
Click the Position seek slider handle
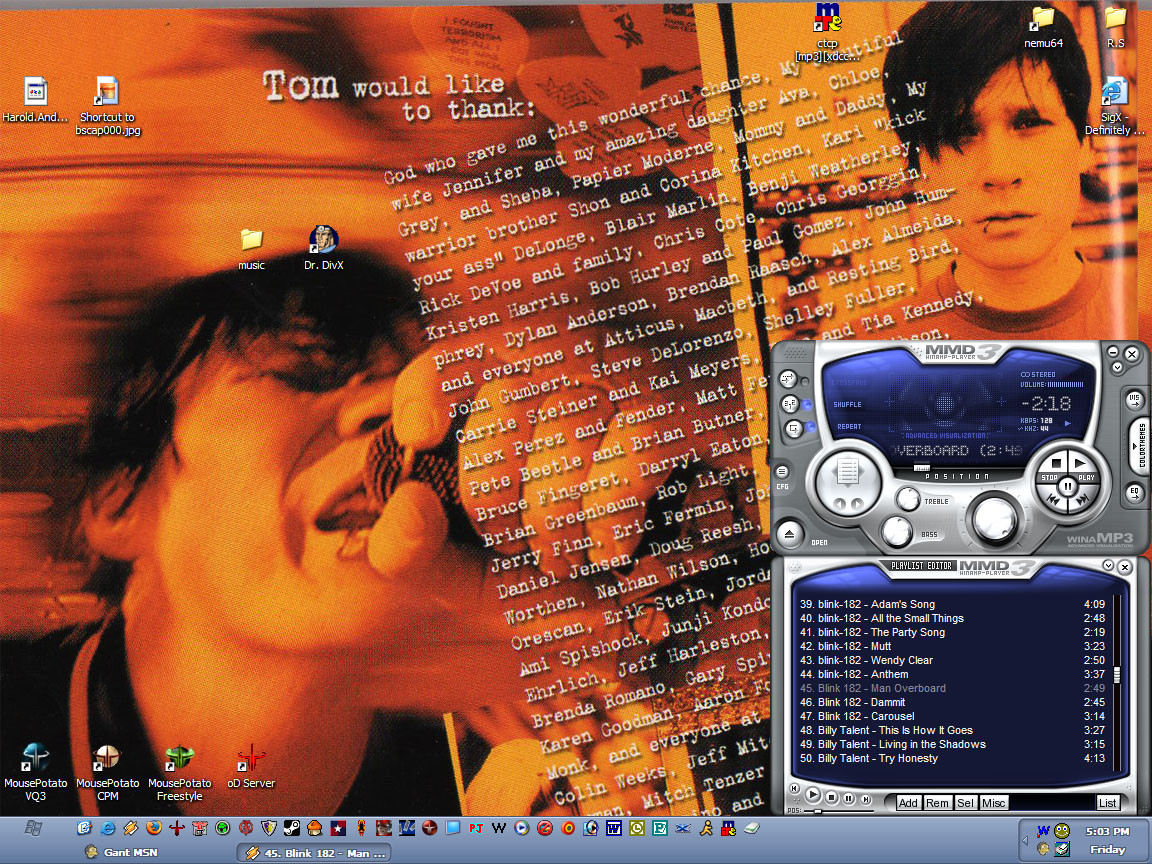921,468
